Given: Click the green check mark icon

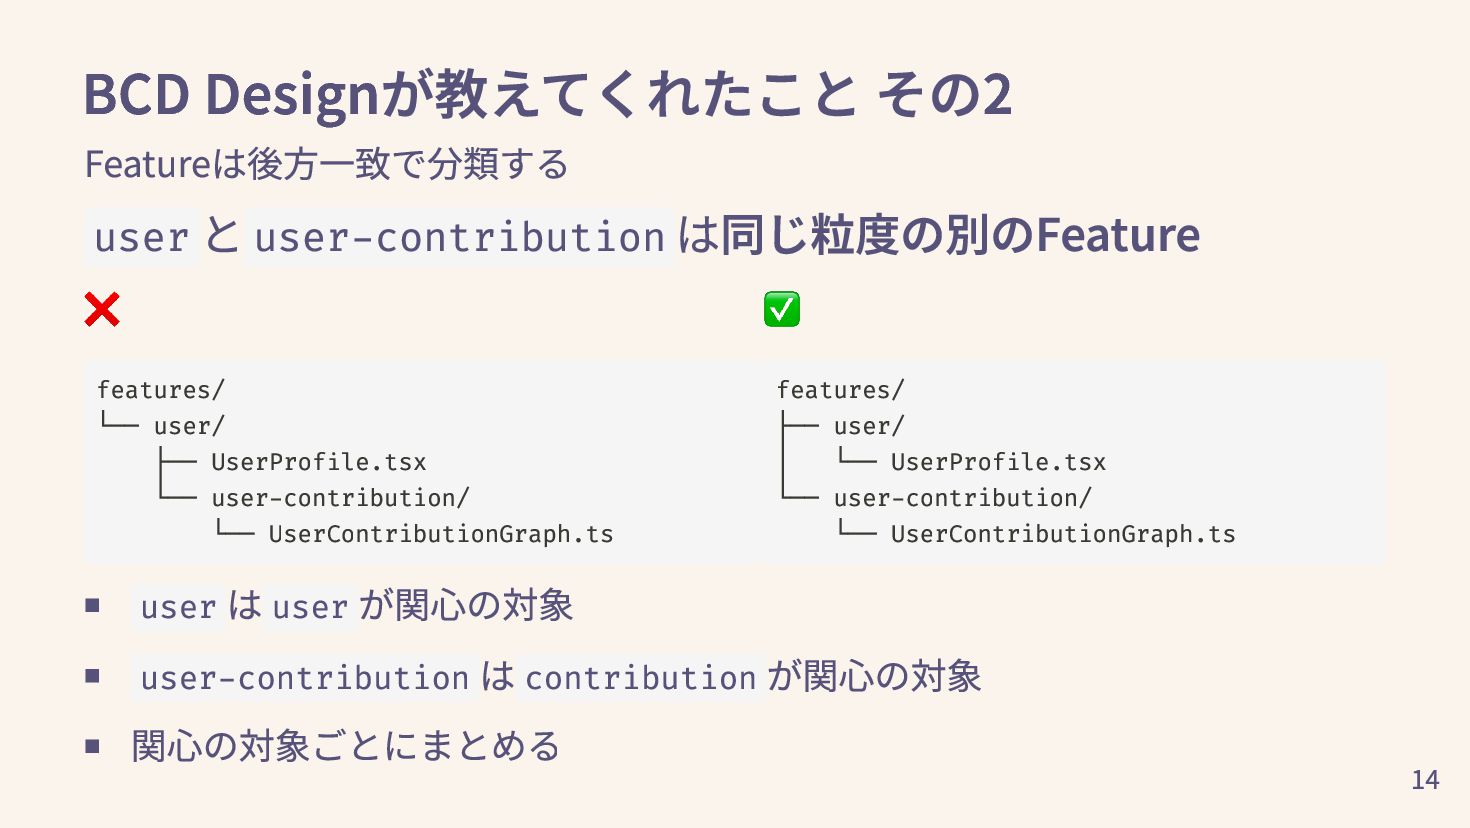Looking at the screenshot, I should tap(781, 309).
